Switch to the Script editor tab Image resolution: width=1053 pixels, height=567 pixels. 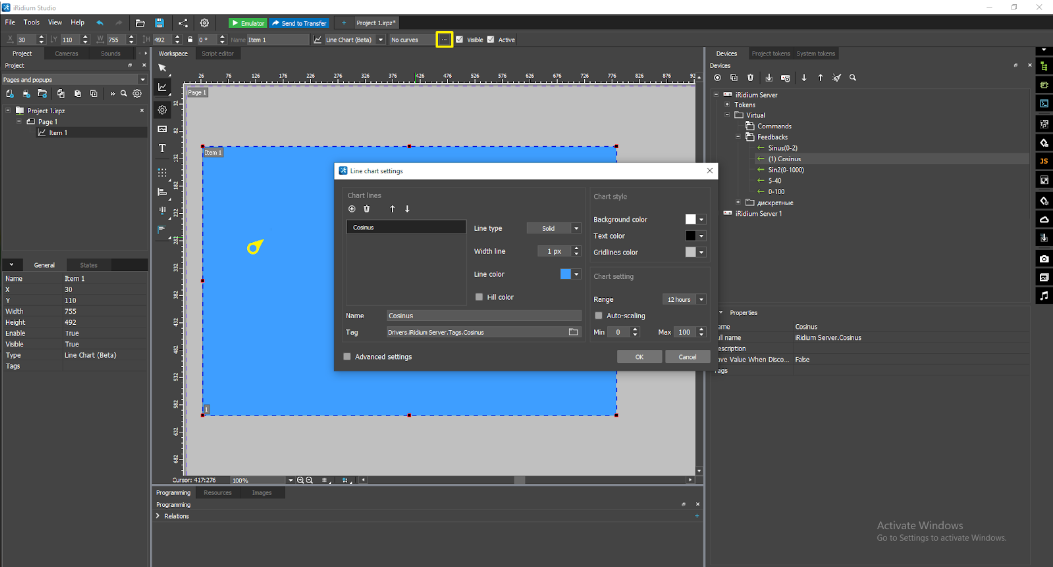(x=217, y=53)
